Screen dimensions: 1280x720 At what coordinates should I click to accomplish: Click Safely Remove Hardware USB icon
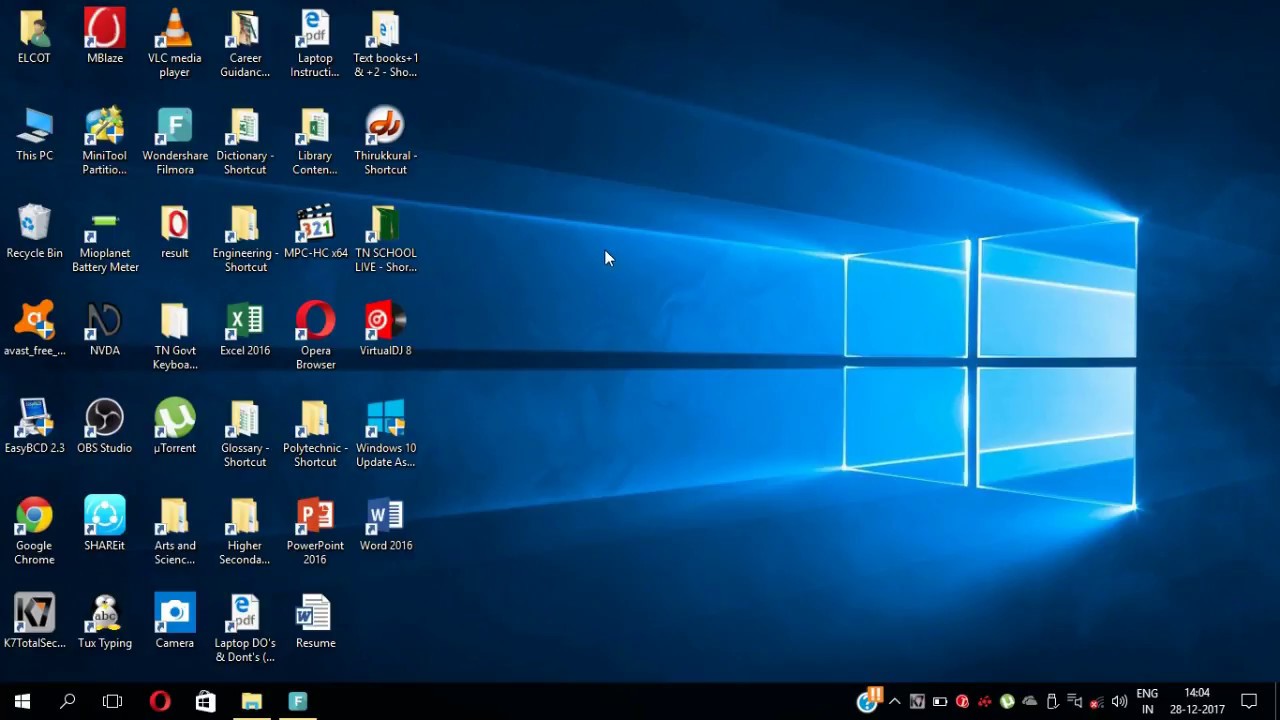pos(1052,701)
